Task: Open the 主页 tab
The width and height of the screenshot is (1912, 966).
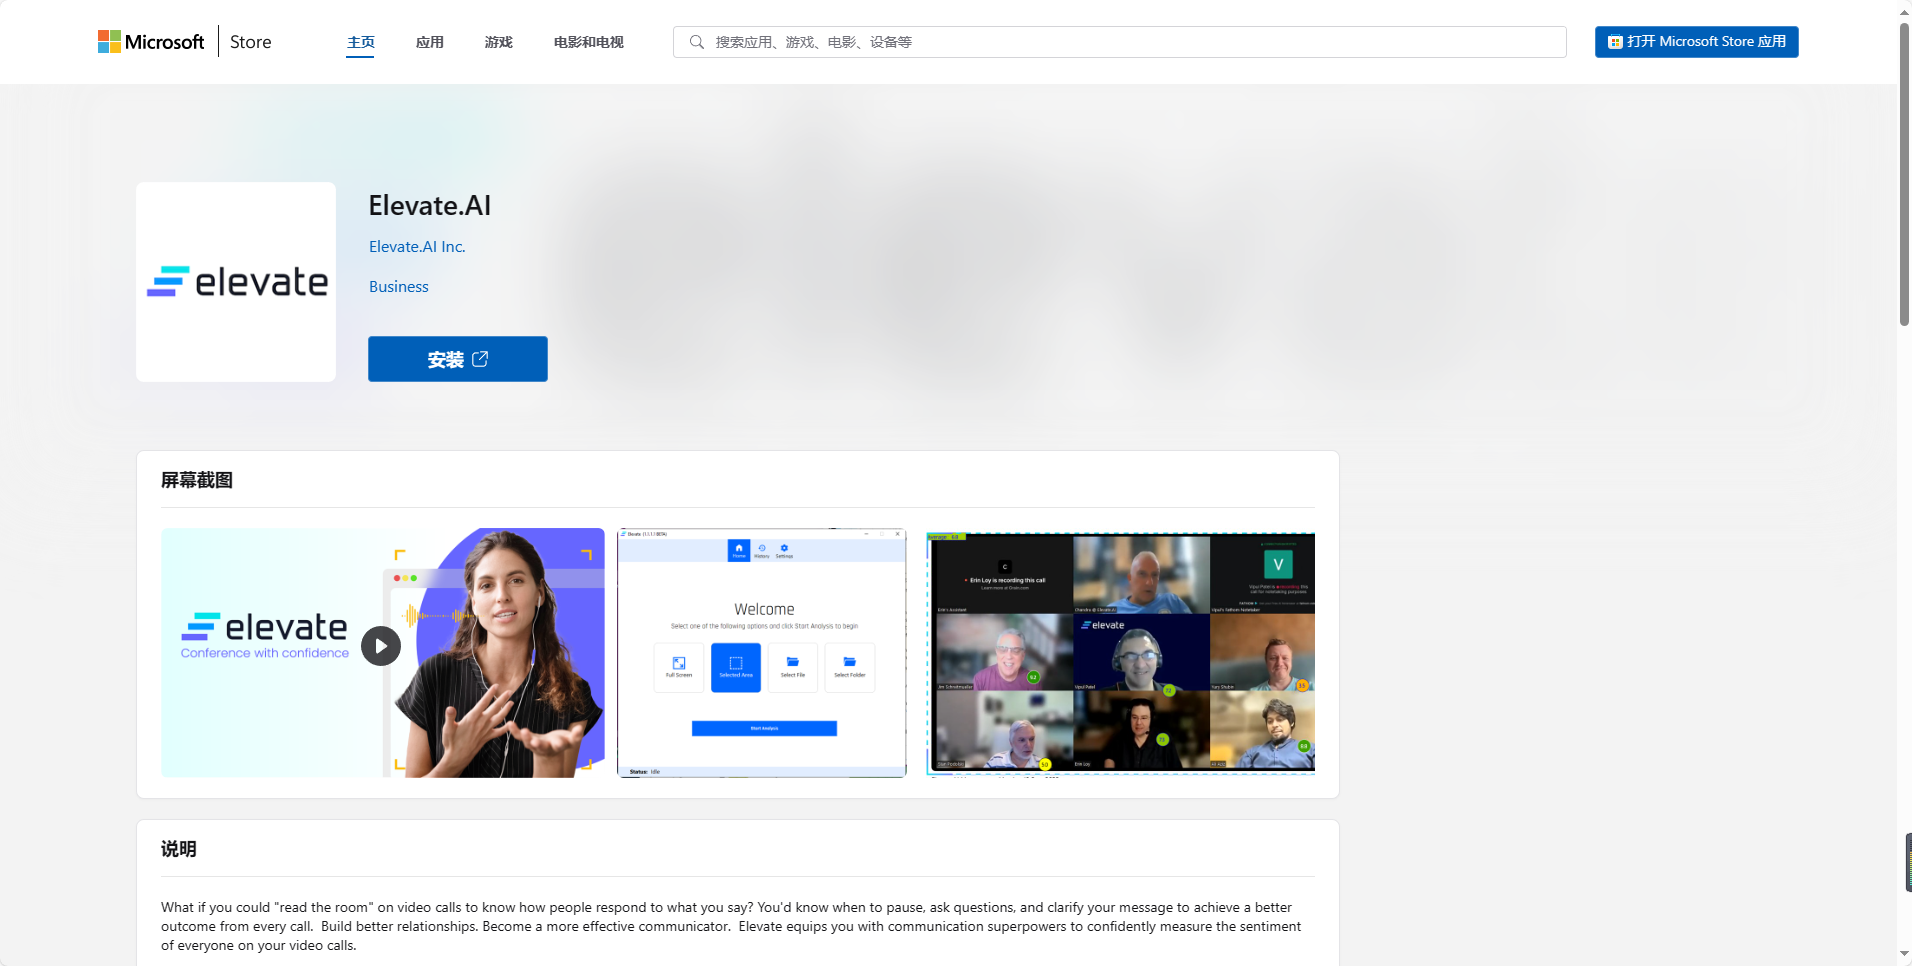Action: pyautogui.click(x=360, y=42)
